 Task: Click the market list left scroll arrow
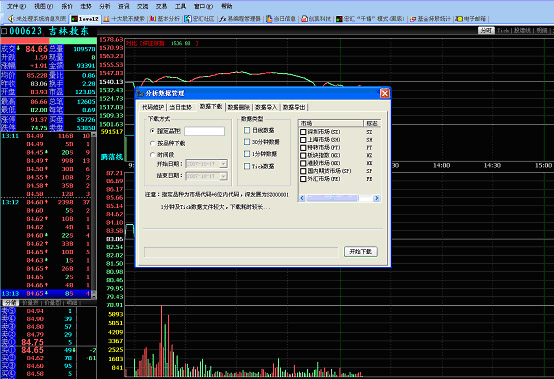(302, 198)
